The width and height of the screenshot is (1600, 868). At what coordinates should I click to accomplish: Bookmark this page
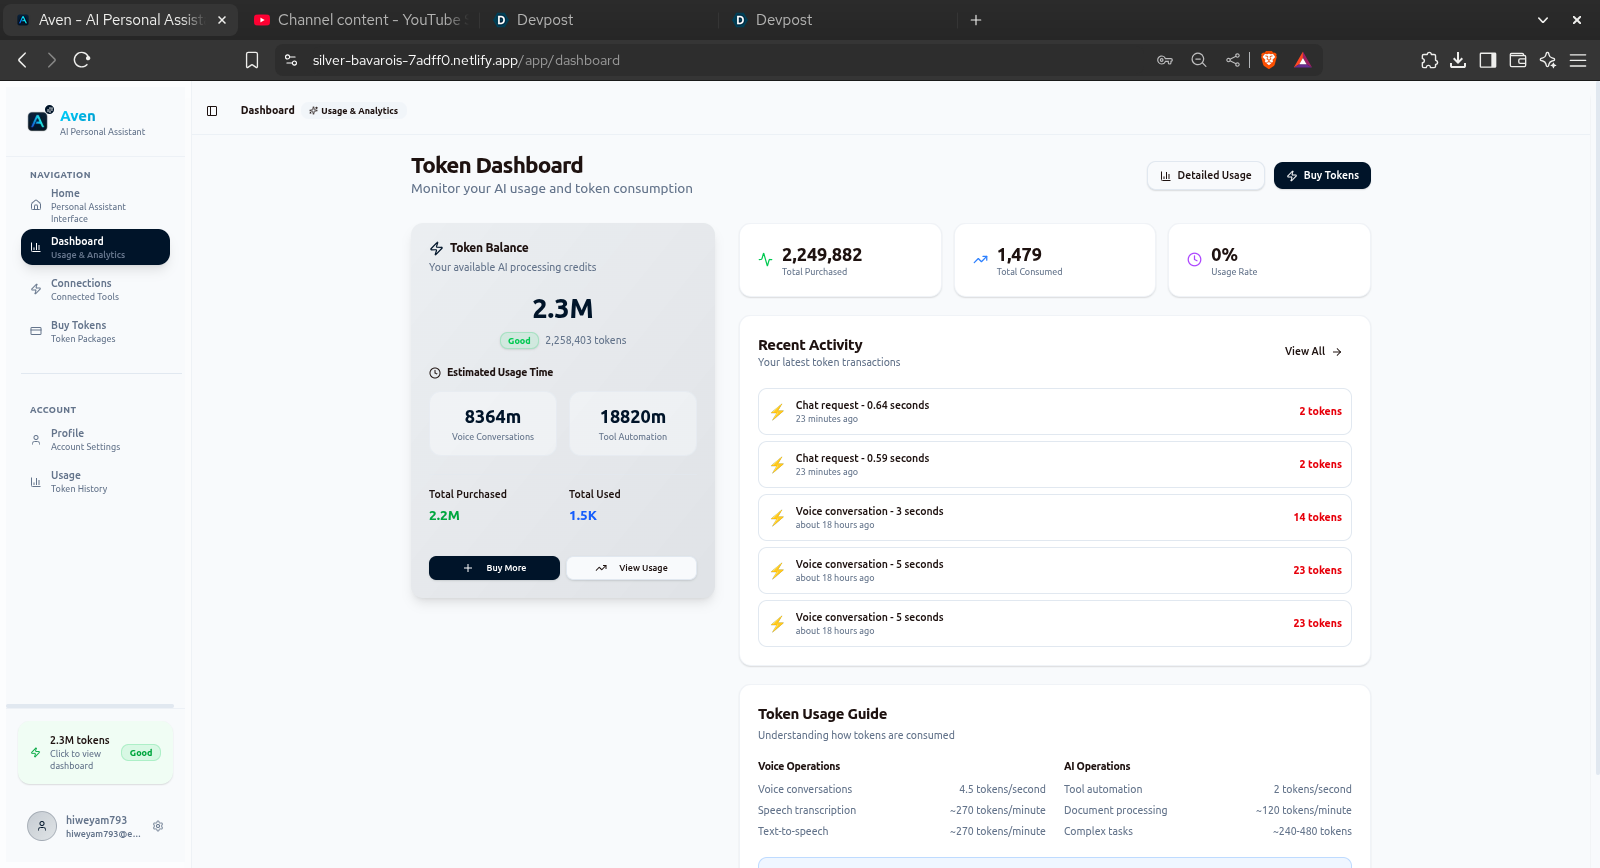coord(252,60)
